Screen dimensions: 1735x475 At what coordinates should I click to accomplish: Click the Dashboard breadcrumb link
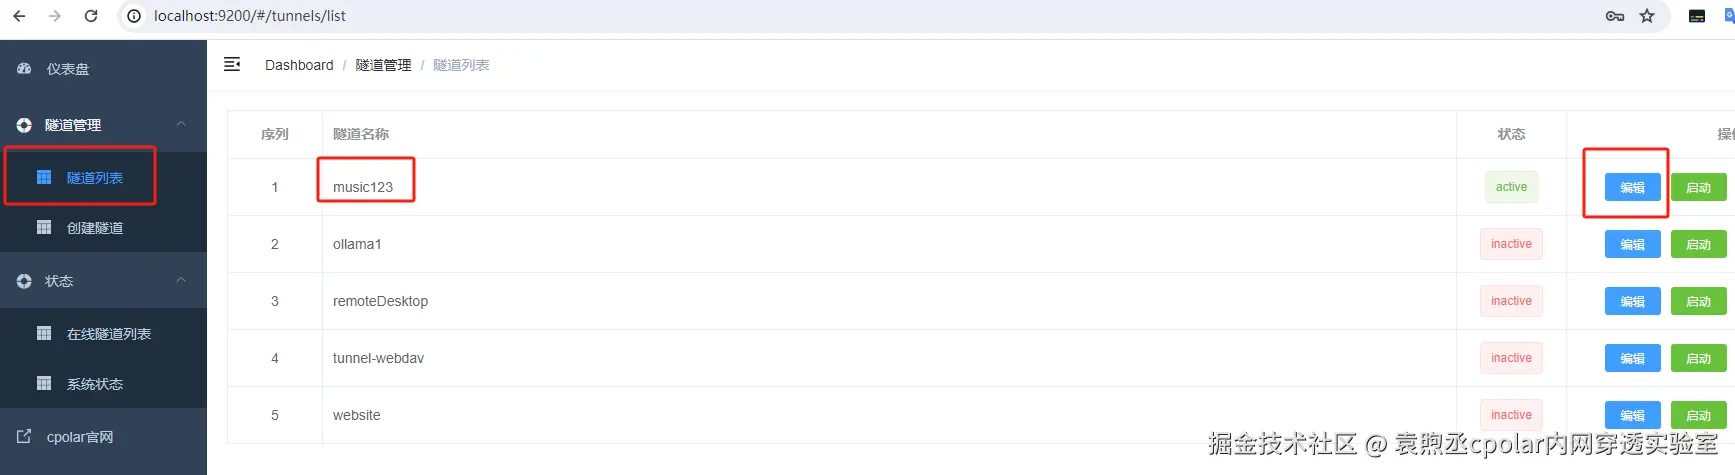pos(299,65)
